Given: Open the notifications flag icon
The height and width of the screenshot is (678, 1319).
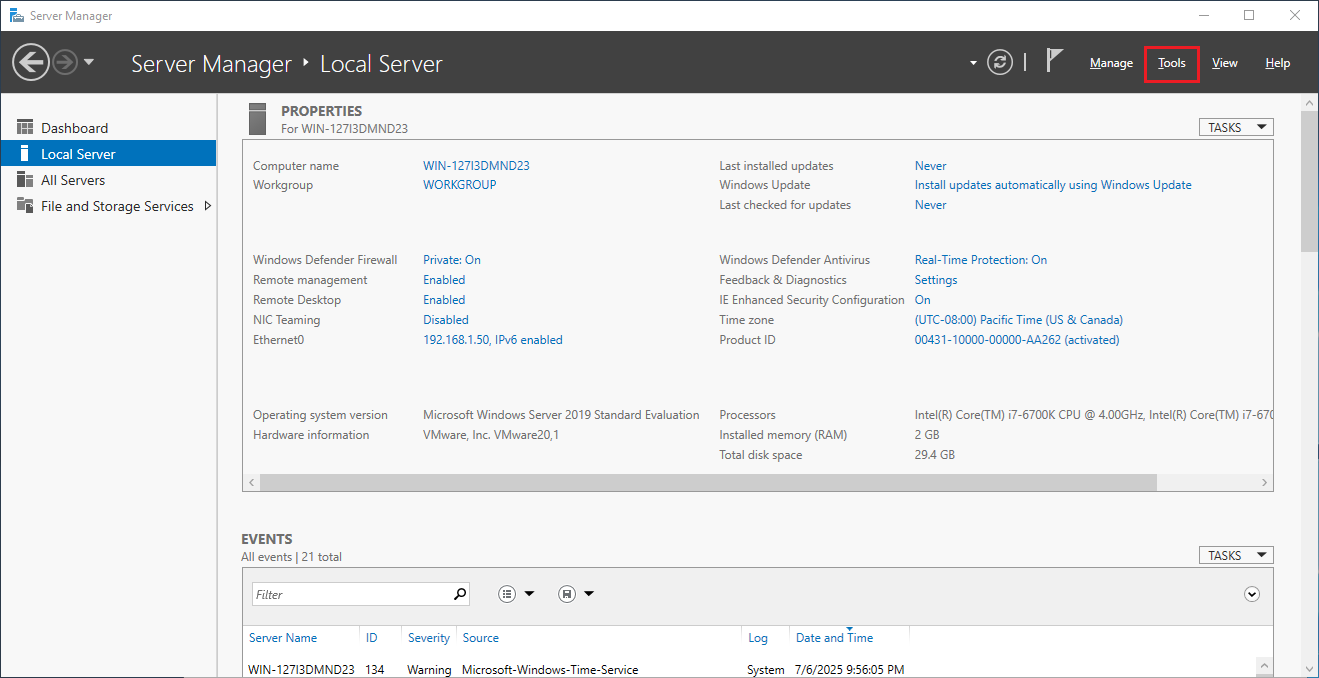Looking at the screenshot, I should point(1054,61).
